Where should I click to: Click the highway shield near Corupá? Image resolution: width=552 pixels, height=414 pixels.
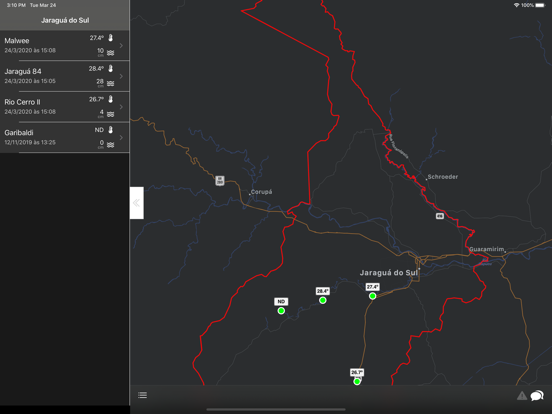[x=220, y=181]
